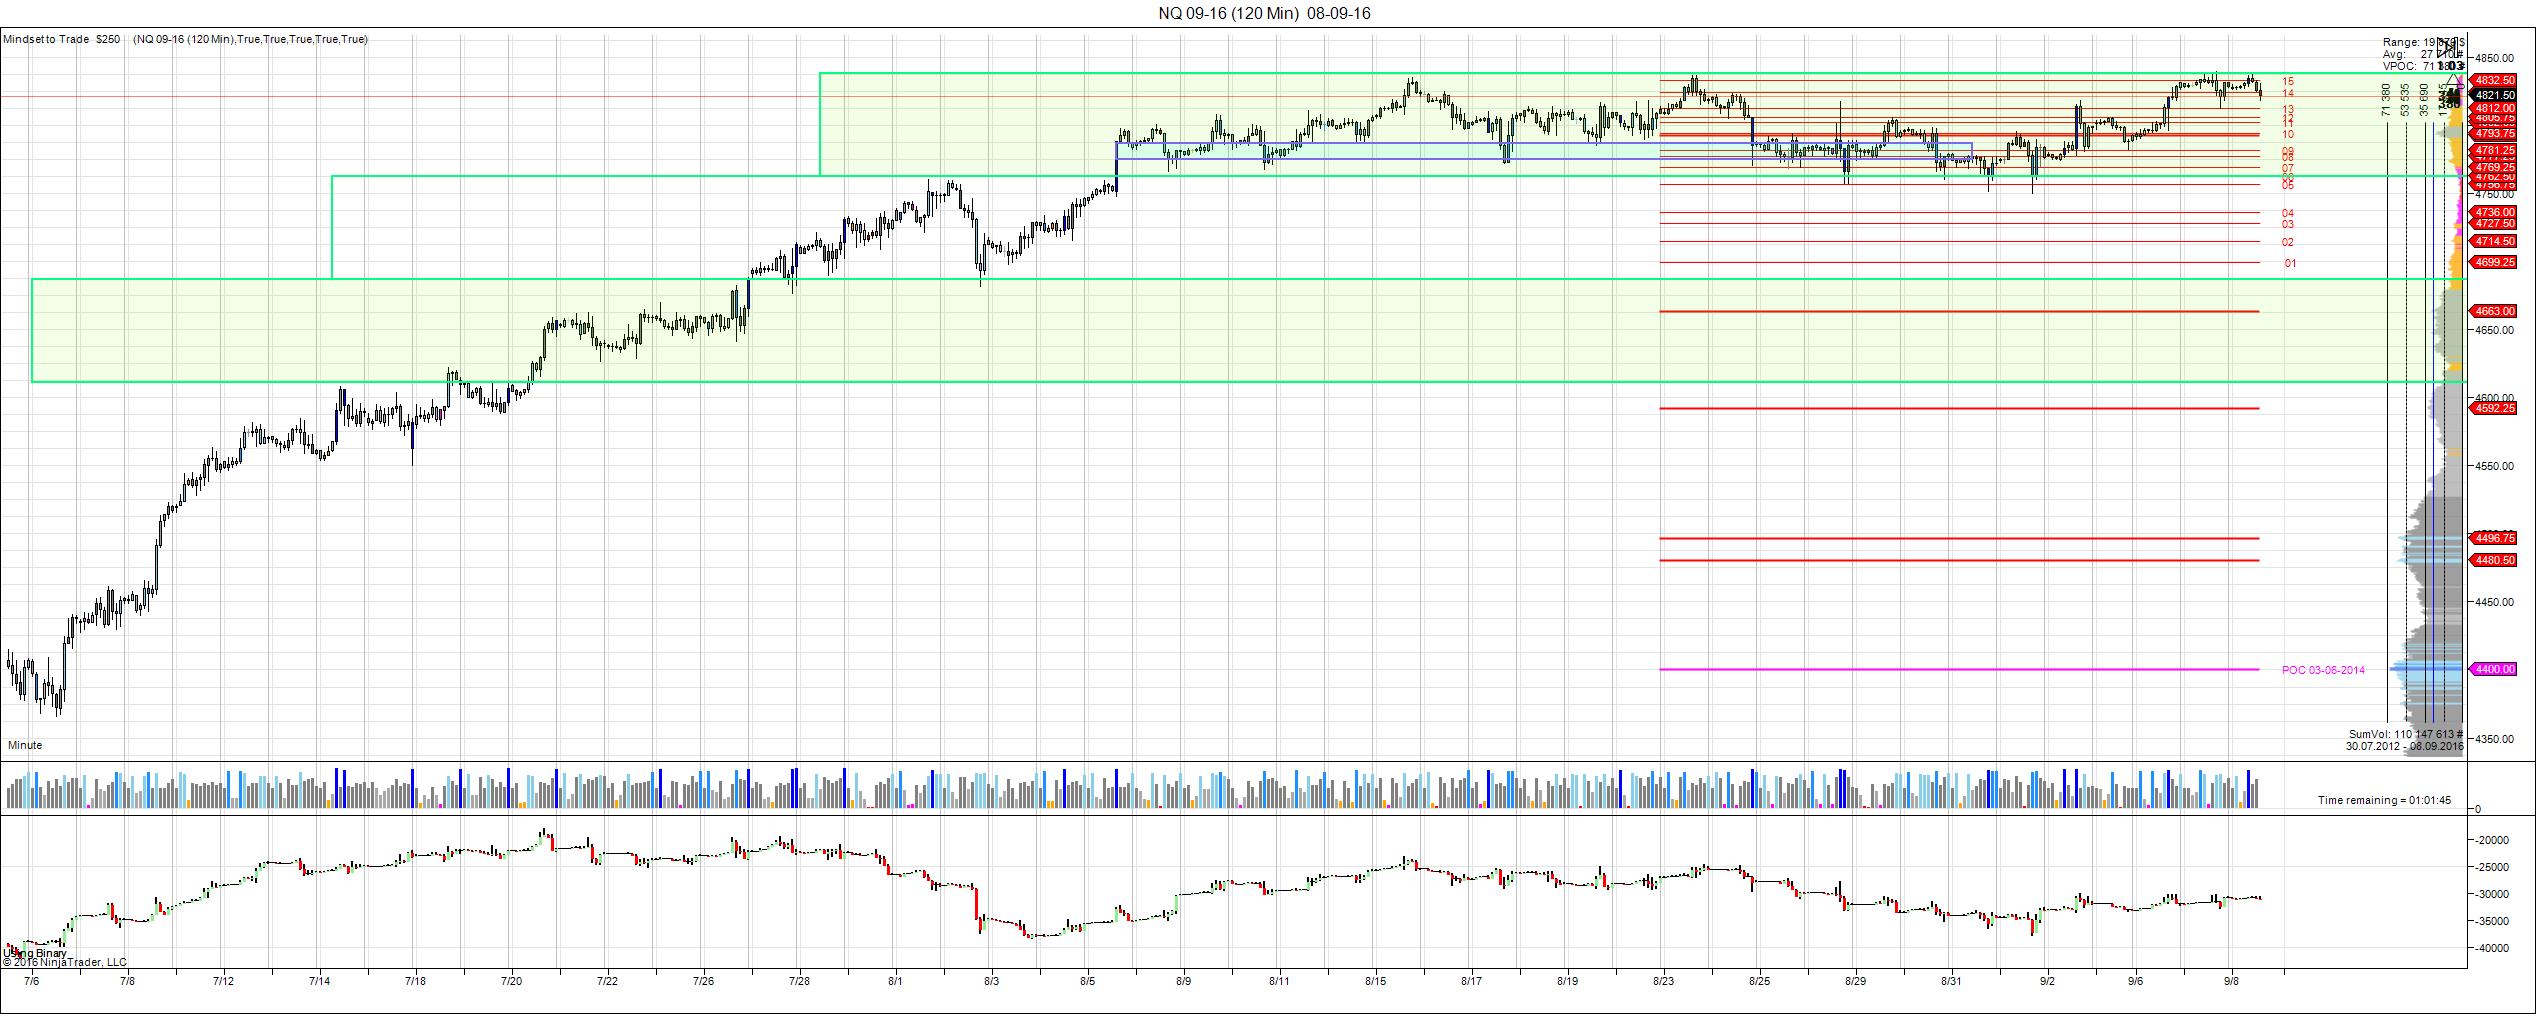Select the 8/1 date on the time axis
Viewport: 2536px width, 1014px height.
click(x=895, y=981)
